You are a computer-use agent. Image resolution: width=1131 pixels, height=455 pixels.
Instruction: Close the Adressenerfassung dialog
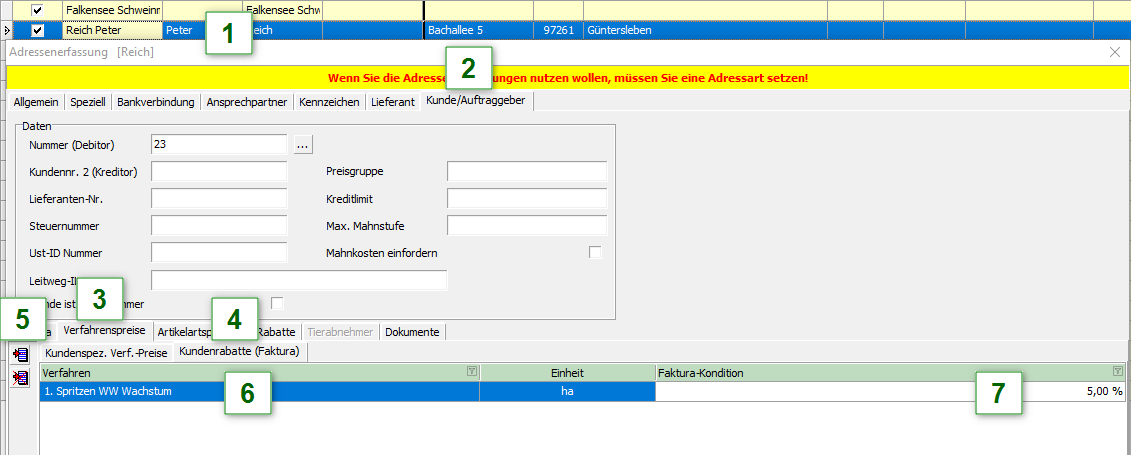[x=1115, y=51]
